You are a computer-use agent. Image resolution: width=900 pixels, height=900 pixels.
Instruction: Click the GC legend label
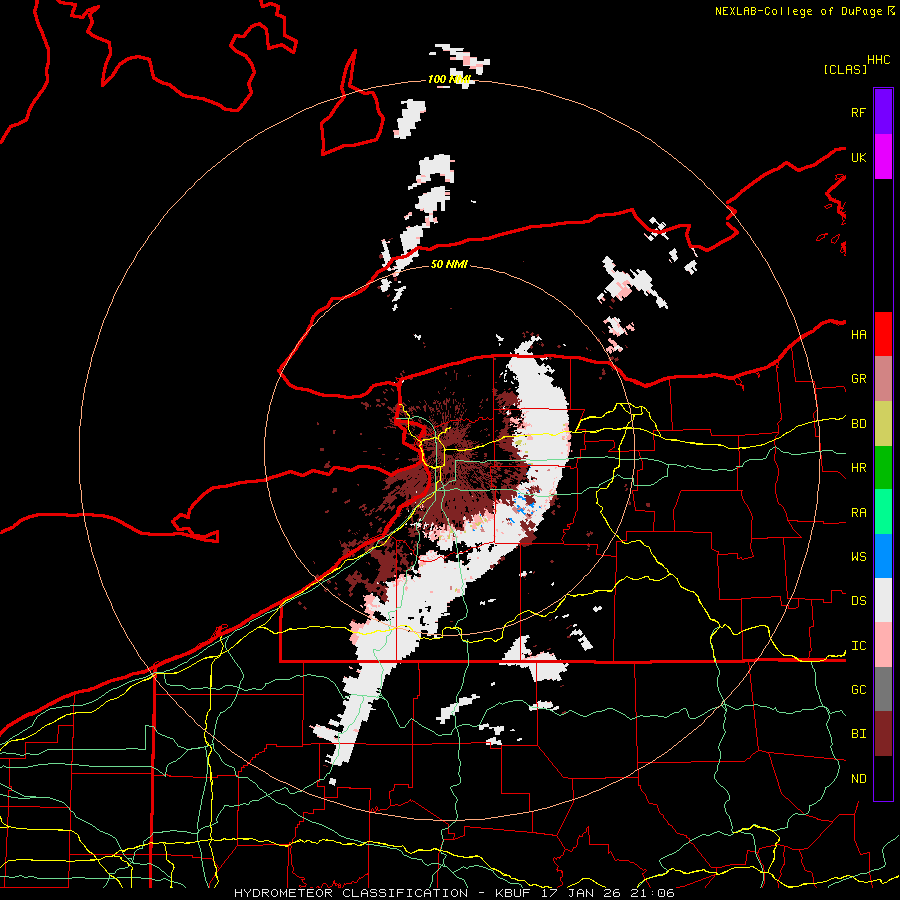pos(859,690)
